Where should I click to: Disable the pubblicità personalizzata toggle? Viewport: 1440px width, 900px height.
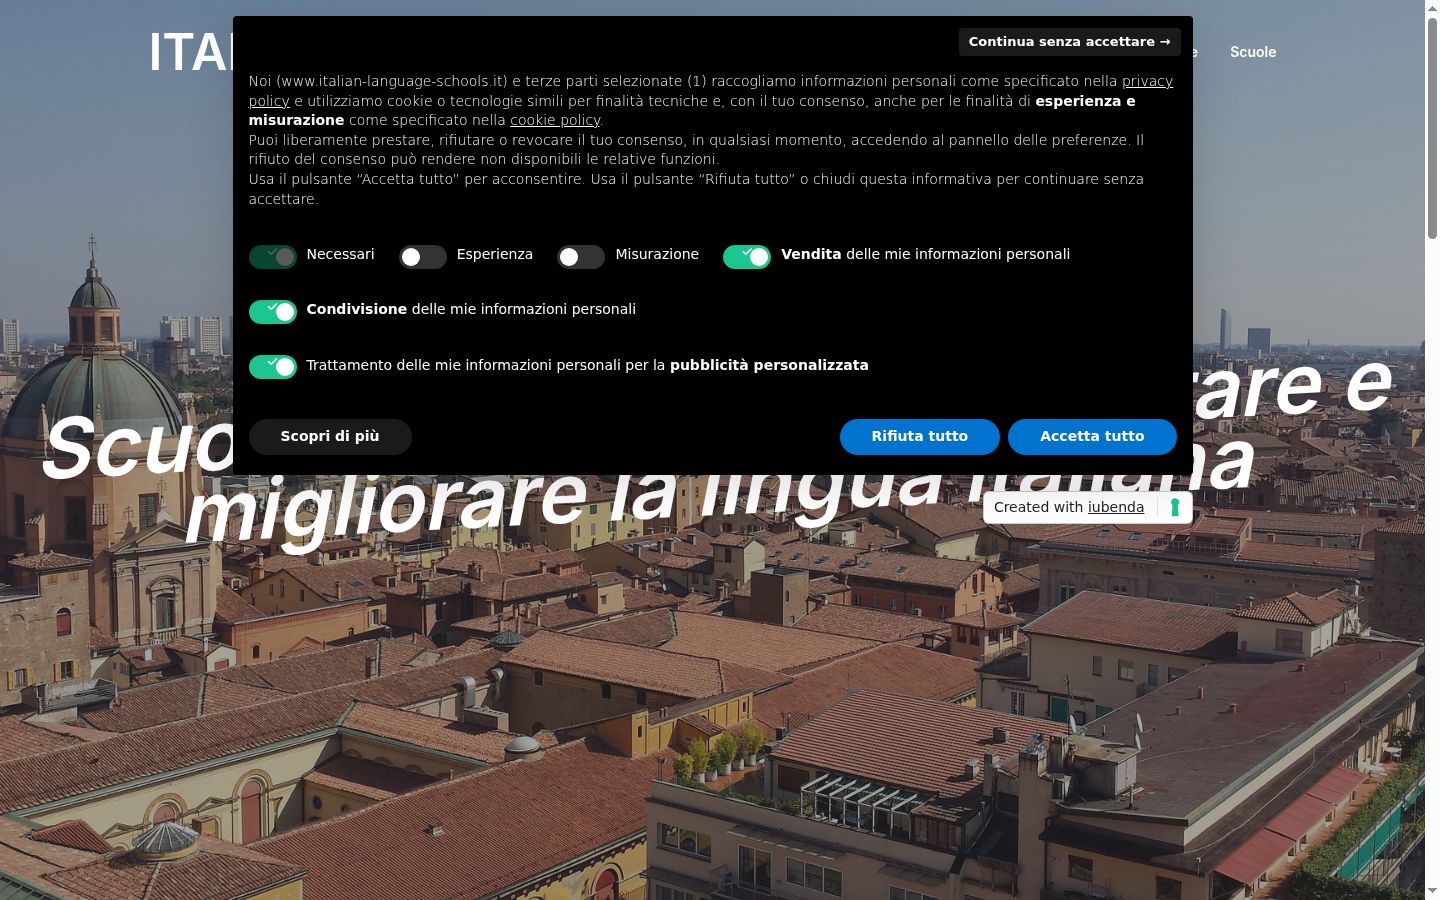coord(273,367)
